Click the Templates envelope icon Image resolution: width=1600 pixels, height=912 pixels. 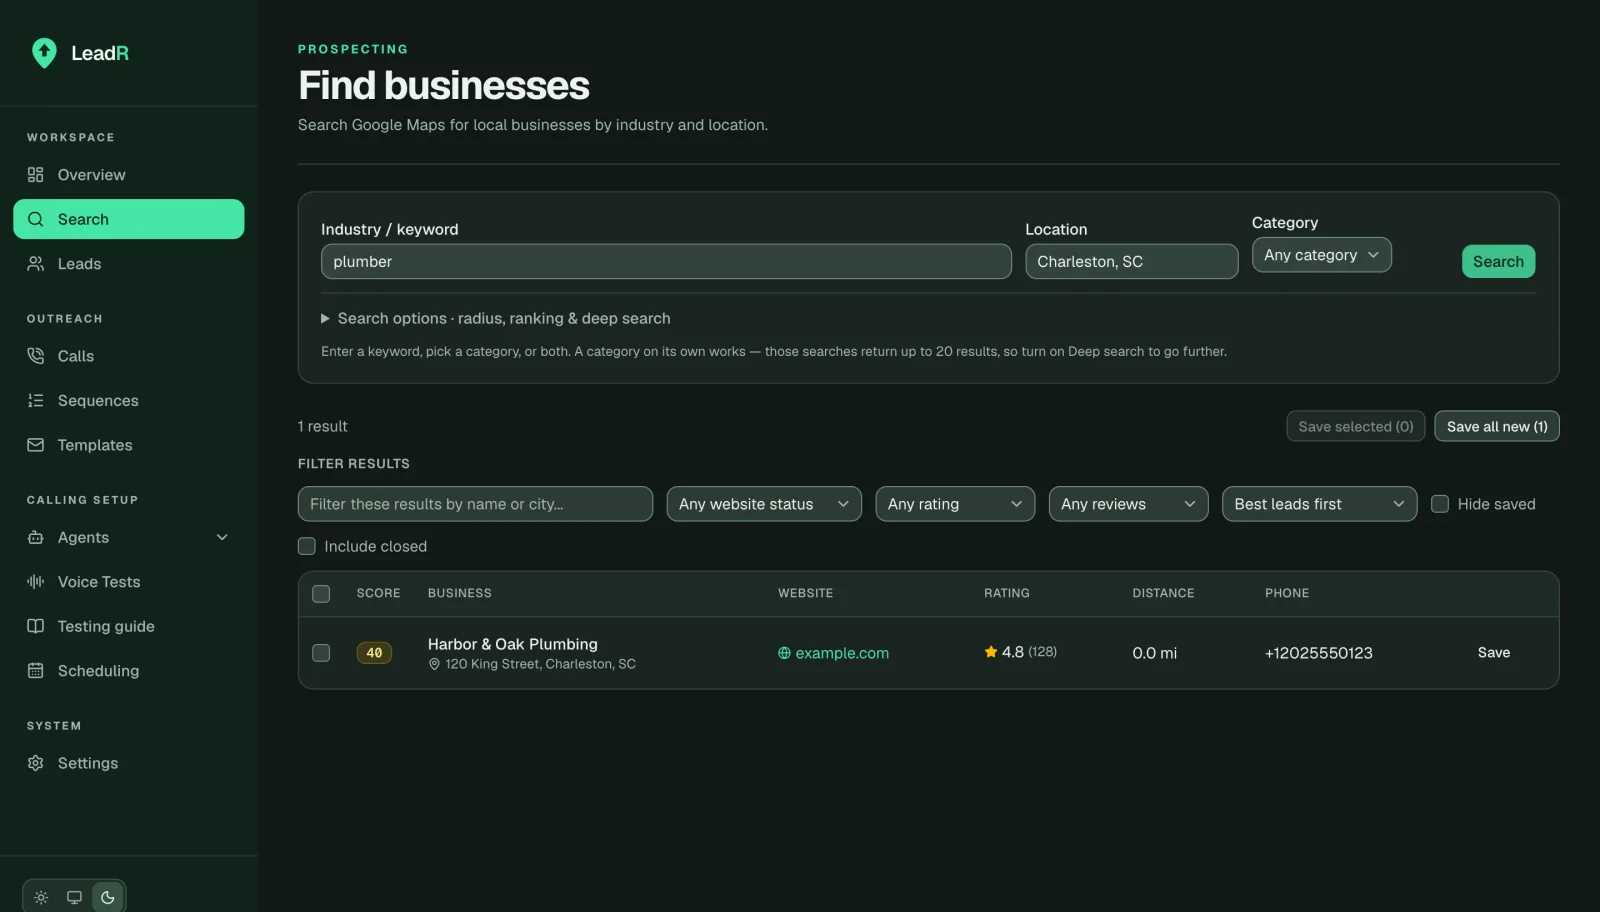tap(36, 445)
